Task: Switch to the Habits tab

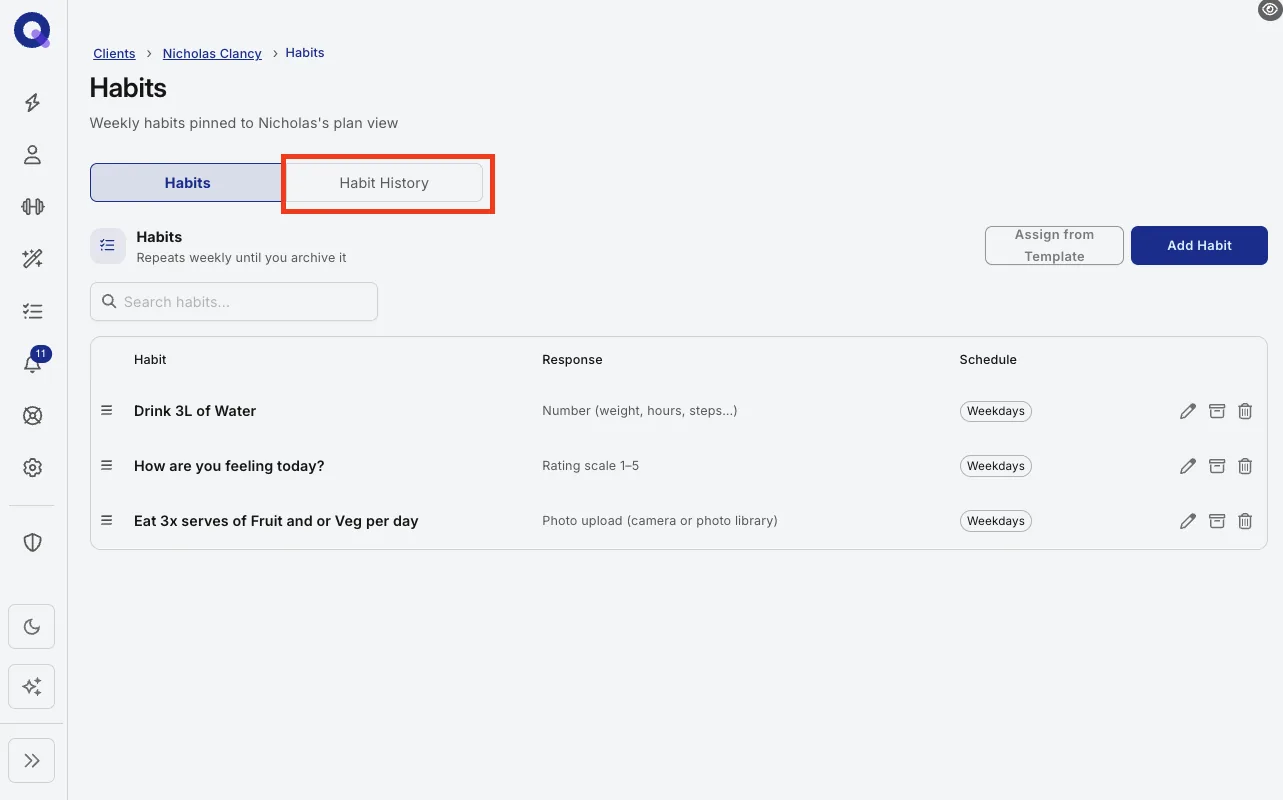Action: [187, 183]
